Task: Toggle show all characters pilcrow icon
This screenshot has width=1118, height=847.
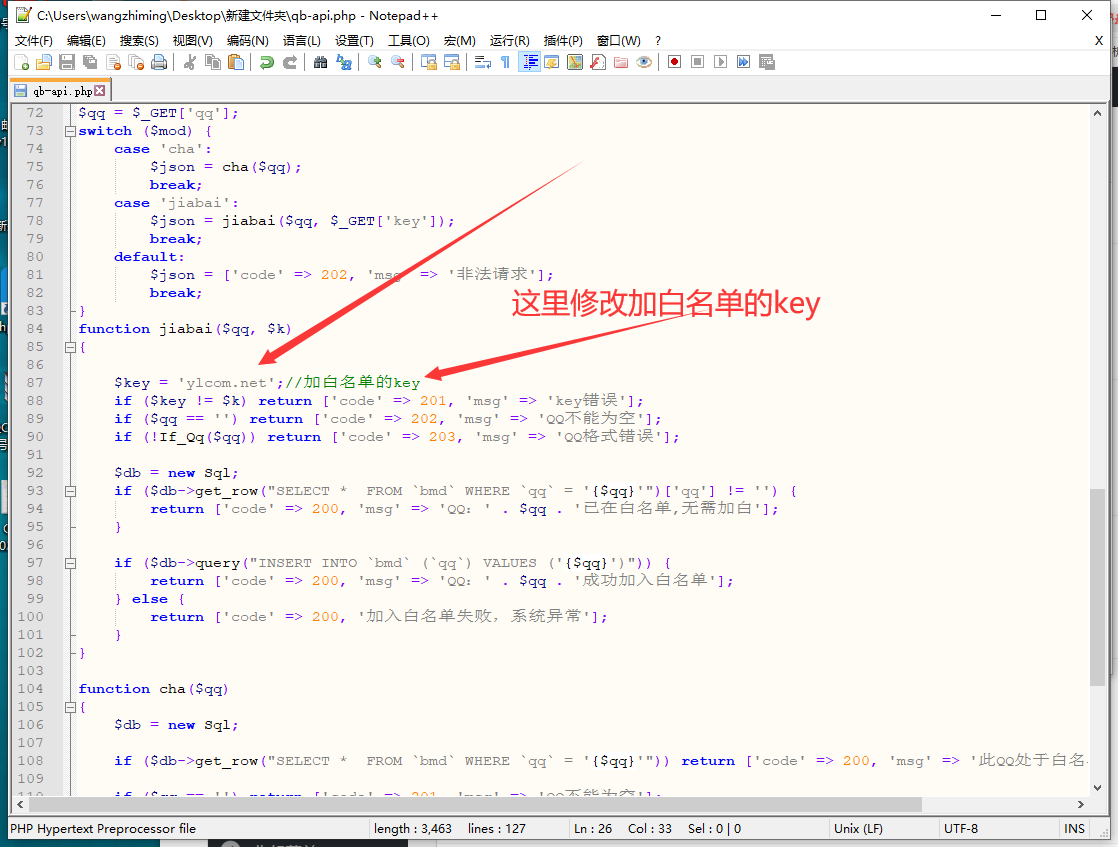Action: click(x=506, y=63)
